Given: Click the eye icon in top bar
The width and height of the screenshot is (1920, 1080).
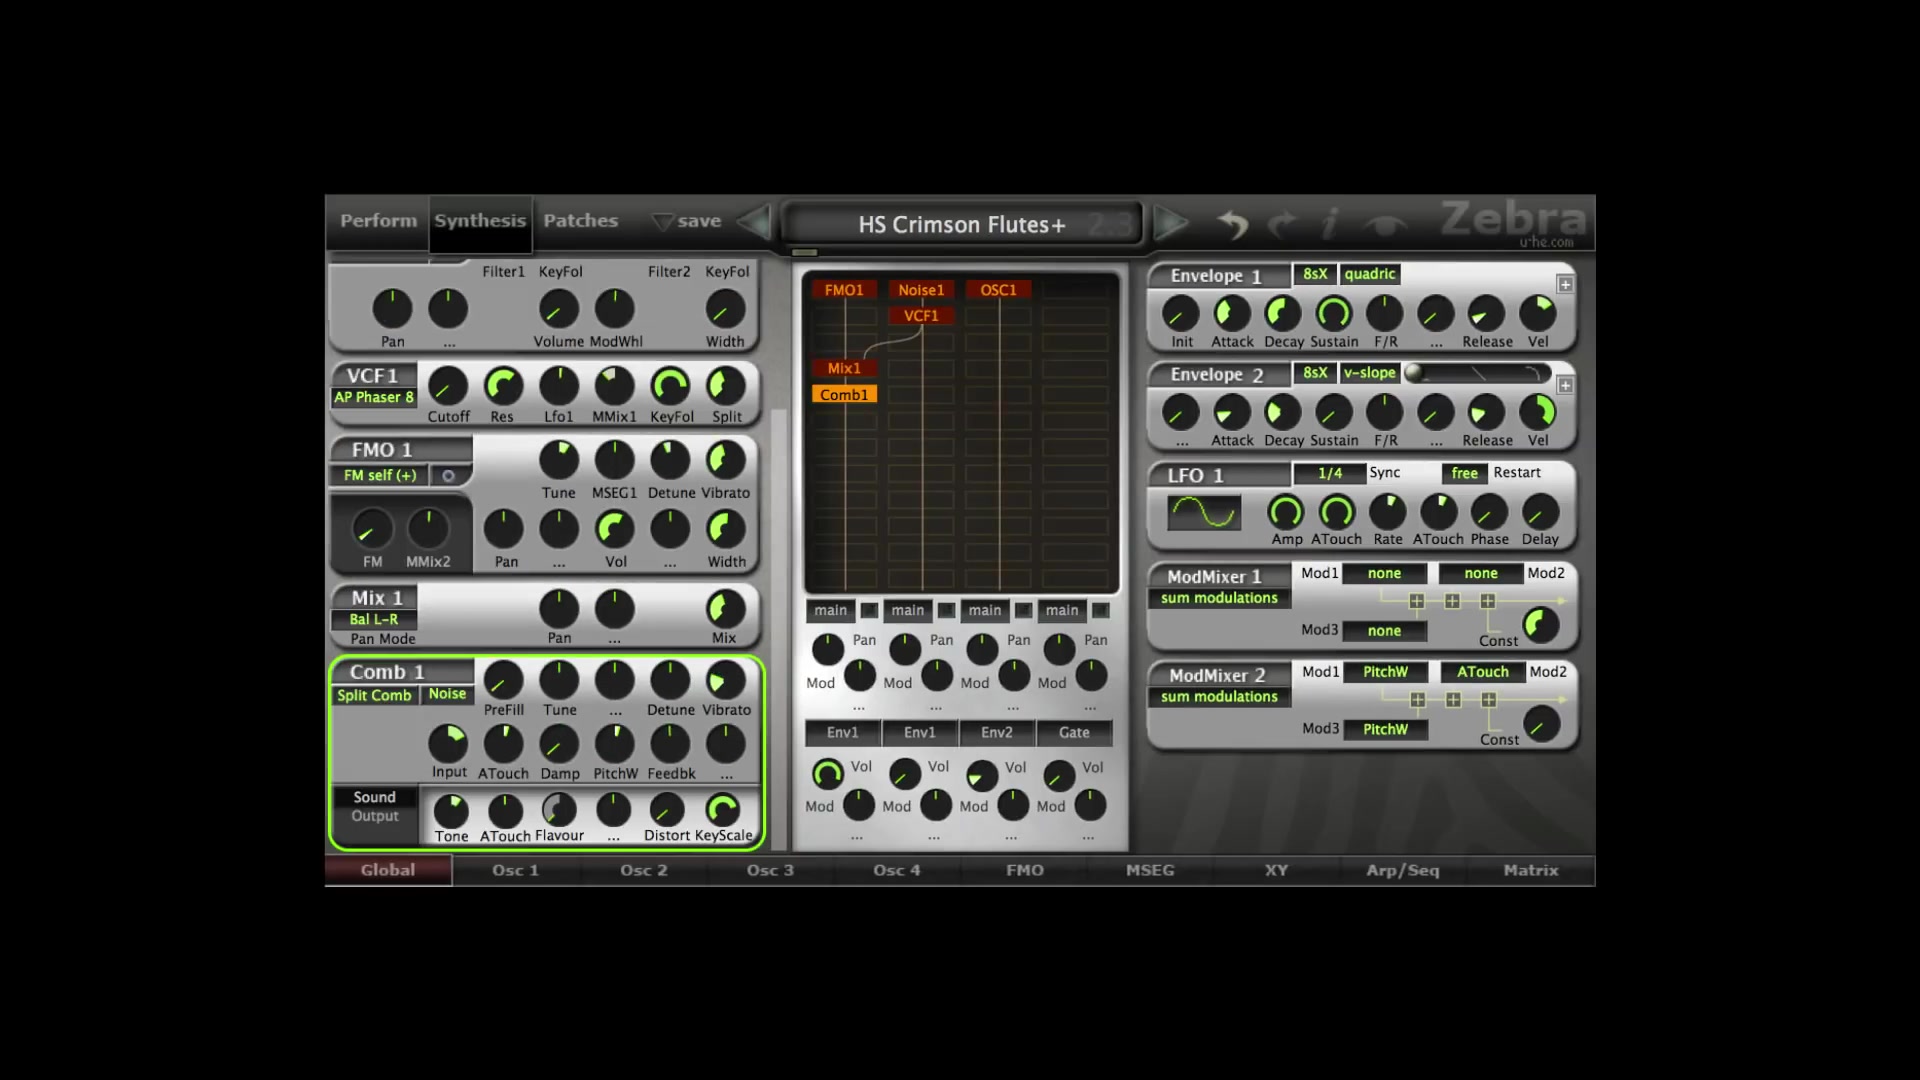Looking at the screenshot, I should click(1385, 225).
